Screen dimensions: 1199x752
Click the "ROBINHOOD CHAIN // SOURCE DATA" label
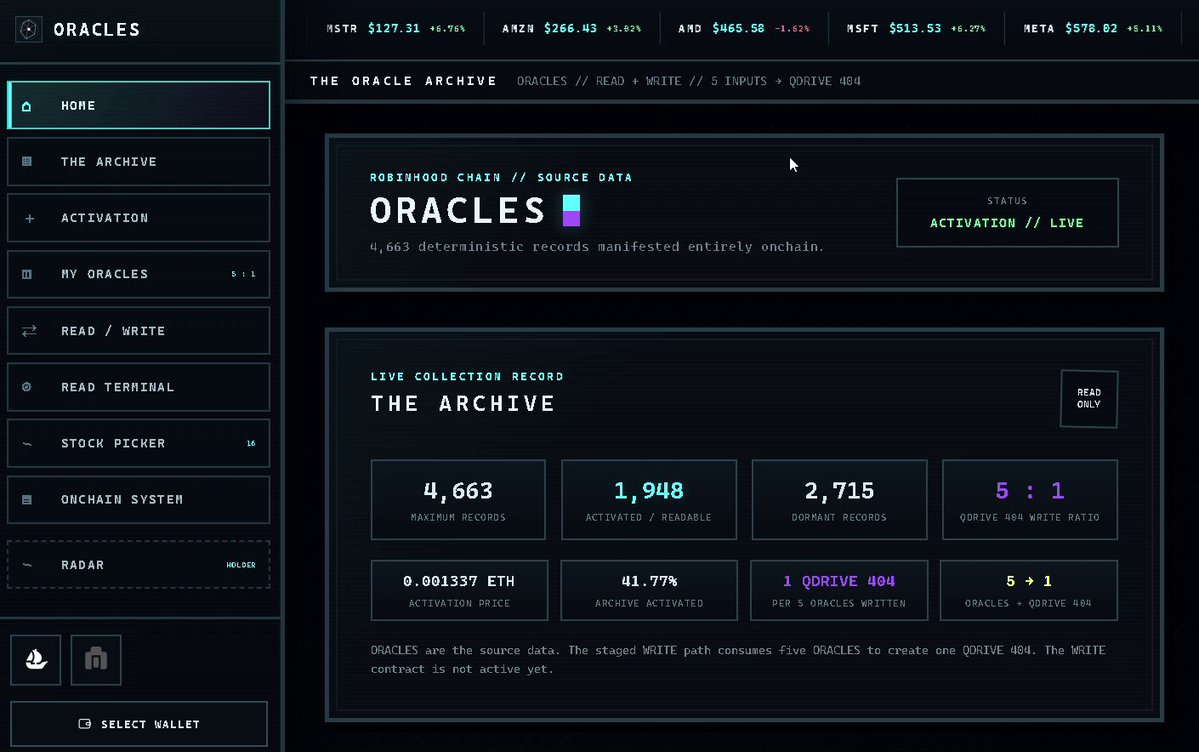[x=501, y=177]
